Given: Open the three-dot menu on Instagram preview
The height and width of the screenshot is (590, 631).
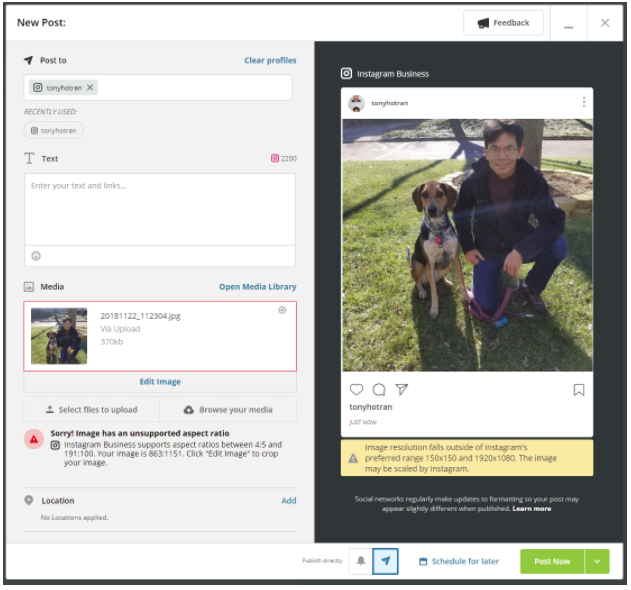Looking at the screenshot, I should [584, 102].
